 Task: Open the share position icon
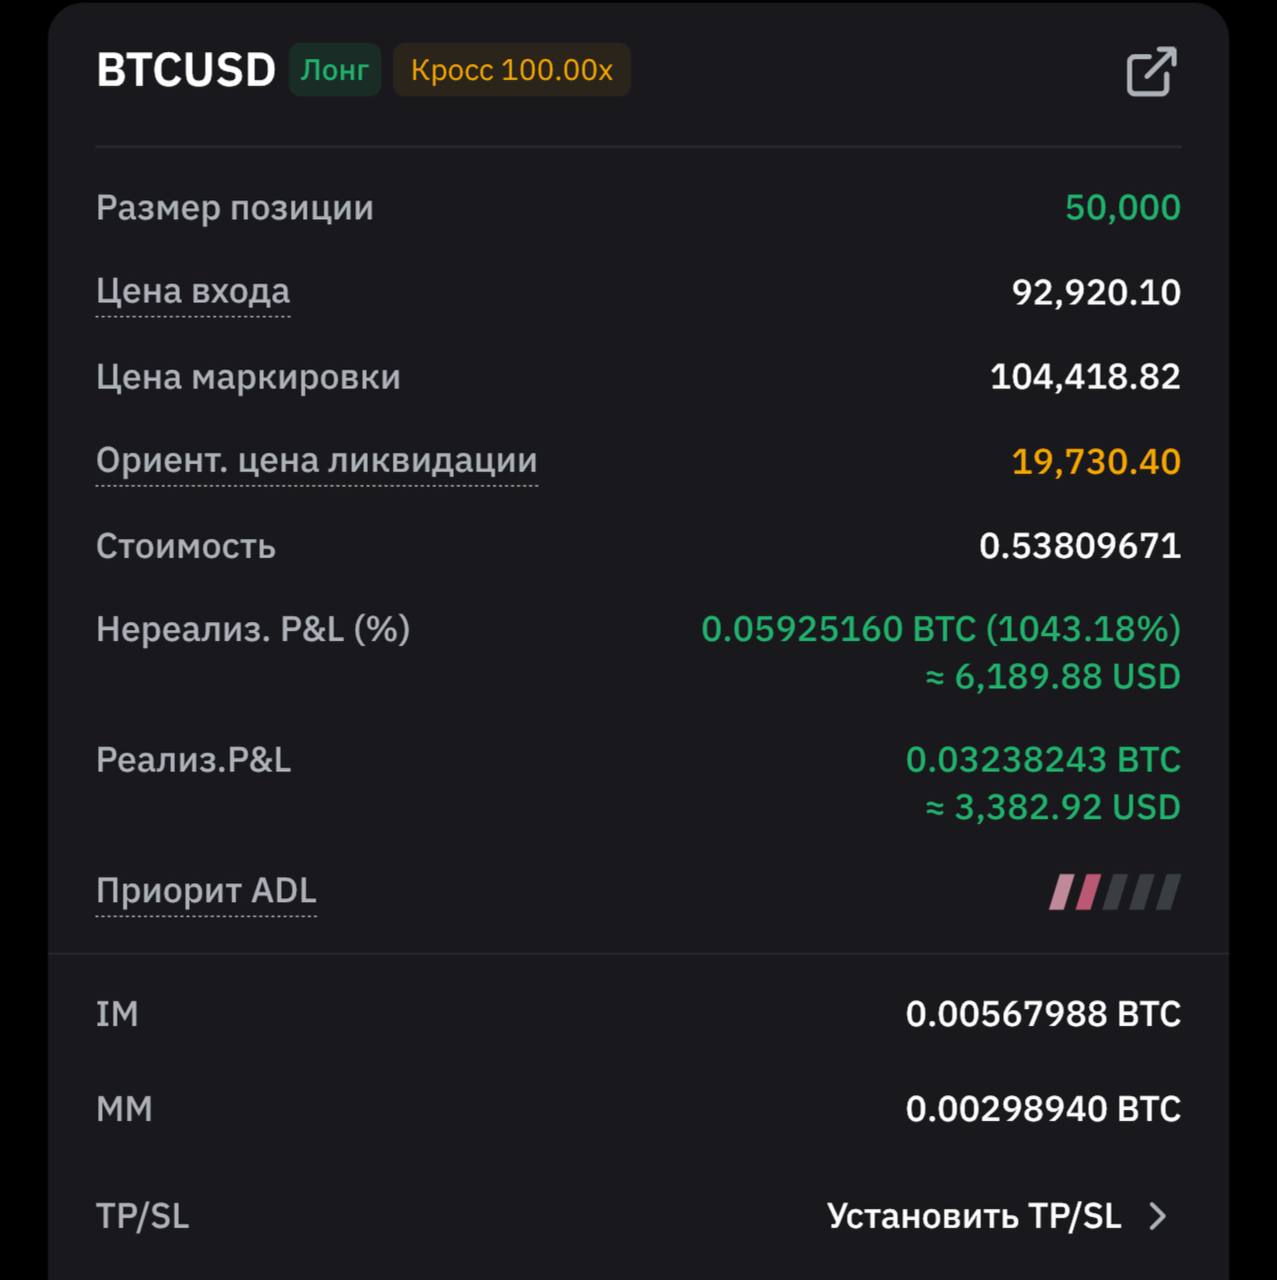1151,71
